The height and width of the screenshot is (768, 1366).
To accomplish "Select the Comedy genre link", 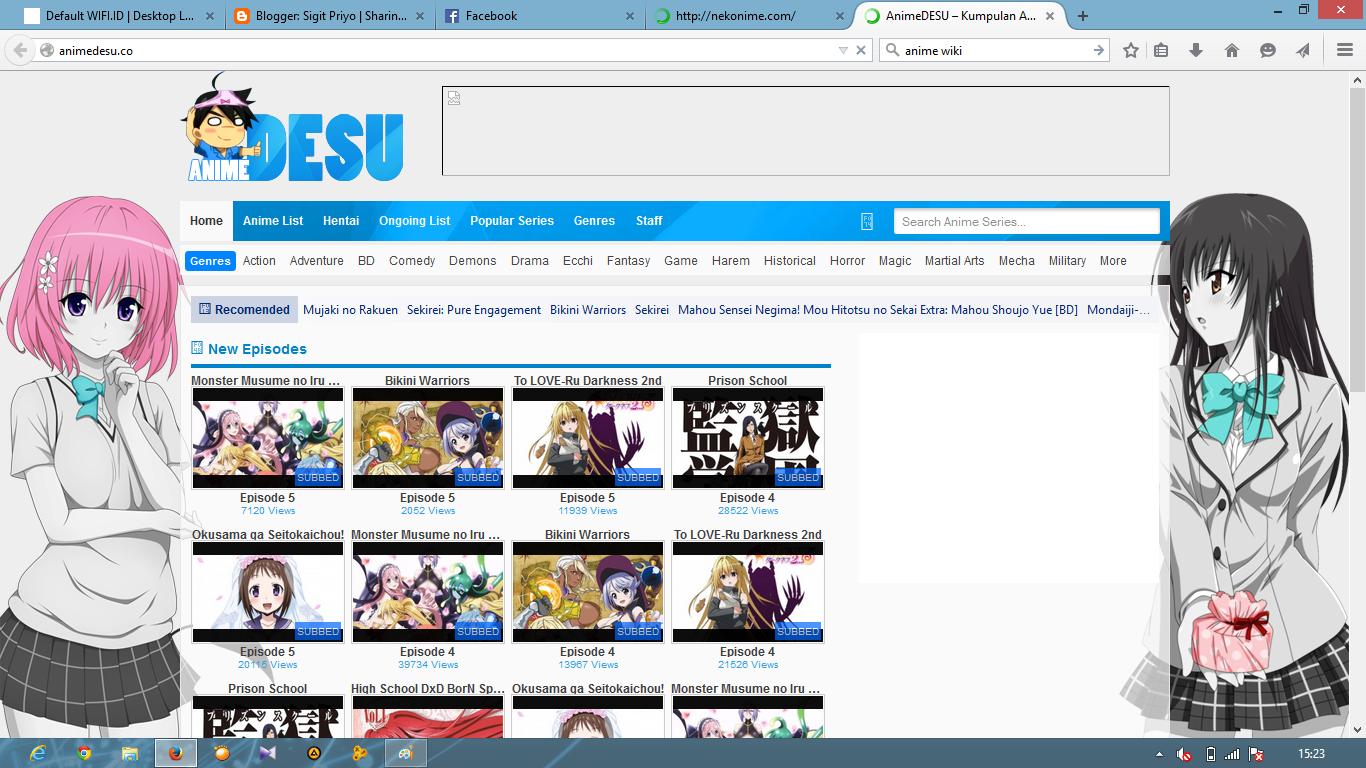I will click(x=412, y=261).
